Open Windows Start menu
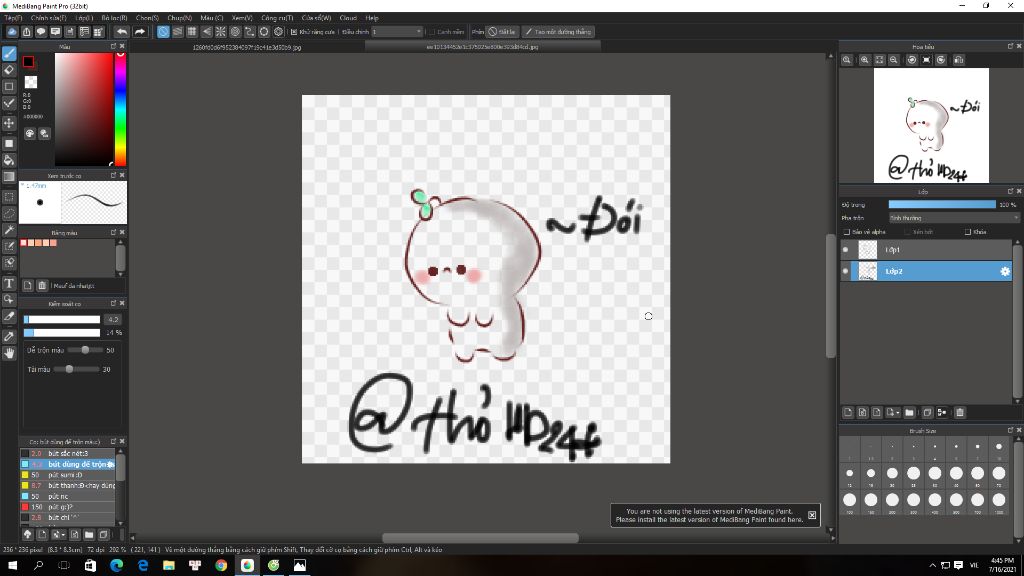Screen dimensions: 1024x576 point(12,566)
